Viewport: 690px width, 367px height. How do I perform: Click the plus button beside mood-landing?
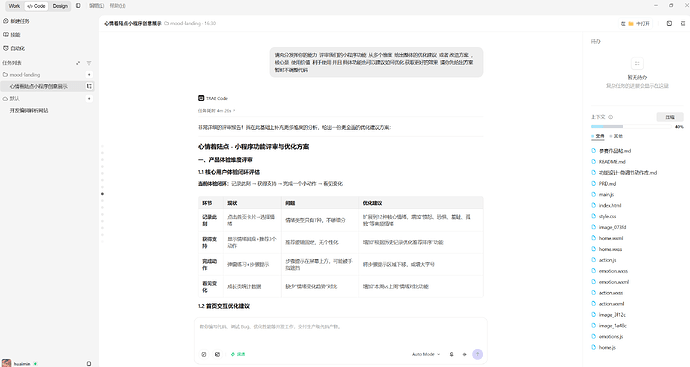pyautogui.click(x=89, y=75)
